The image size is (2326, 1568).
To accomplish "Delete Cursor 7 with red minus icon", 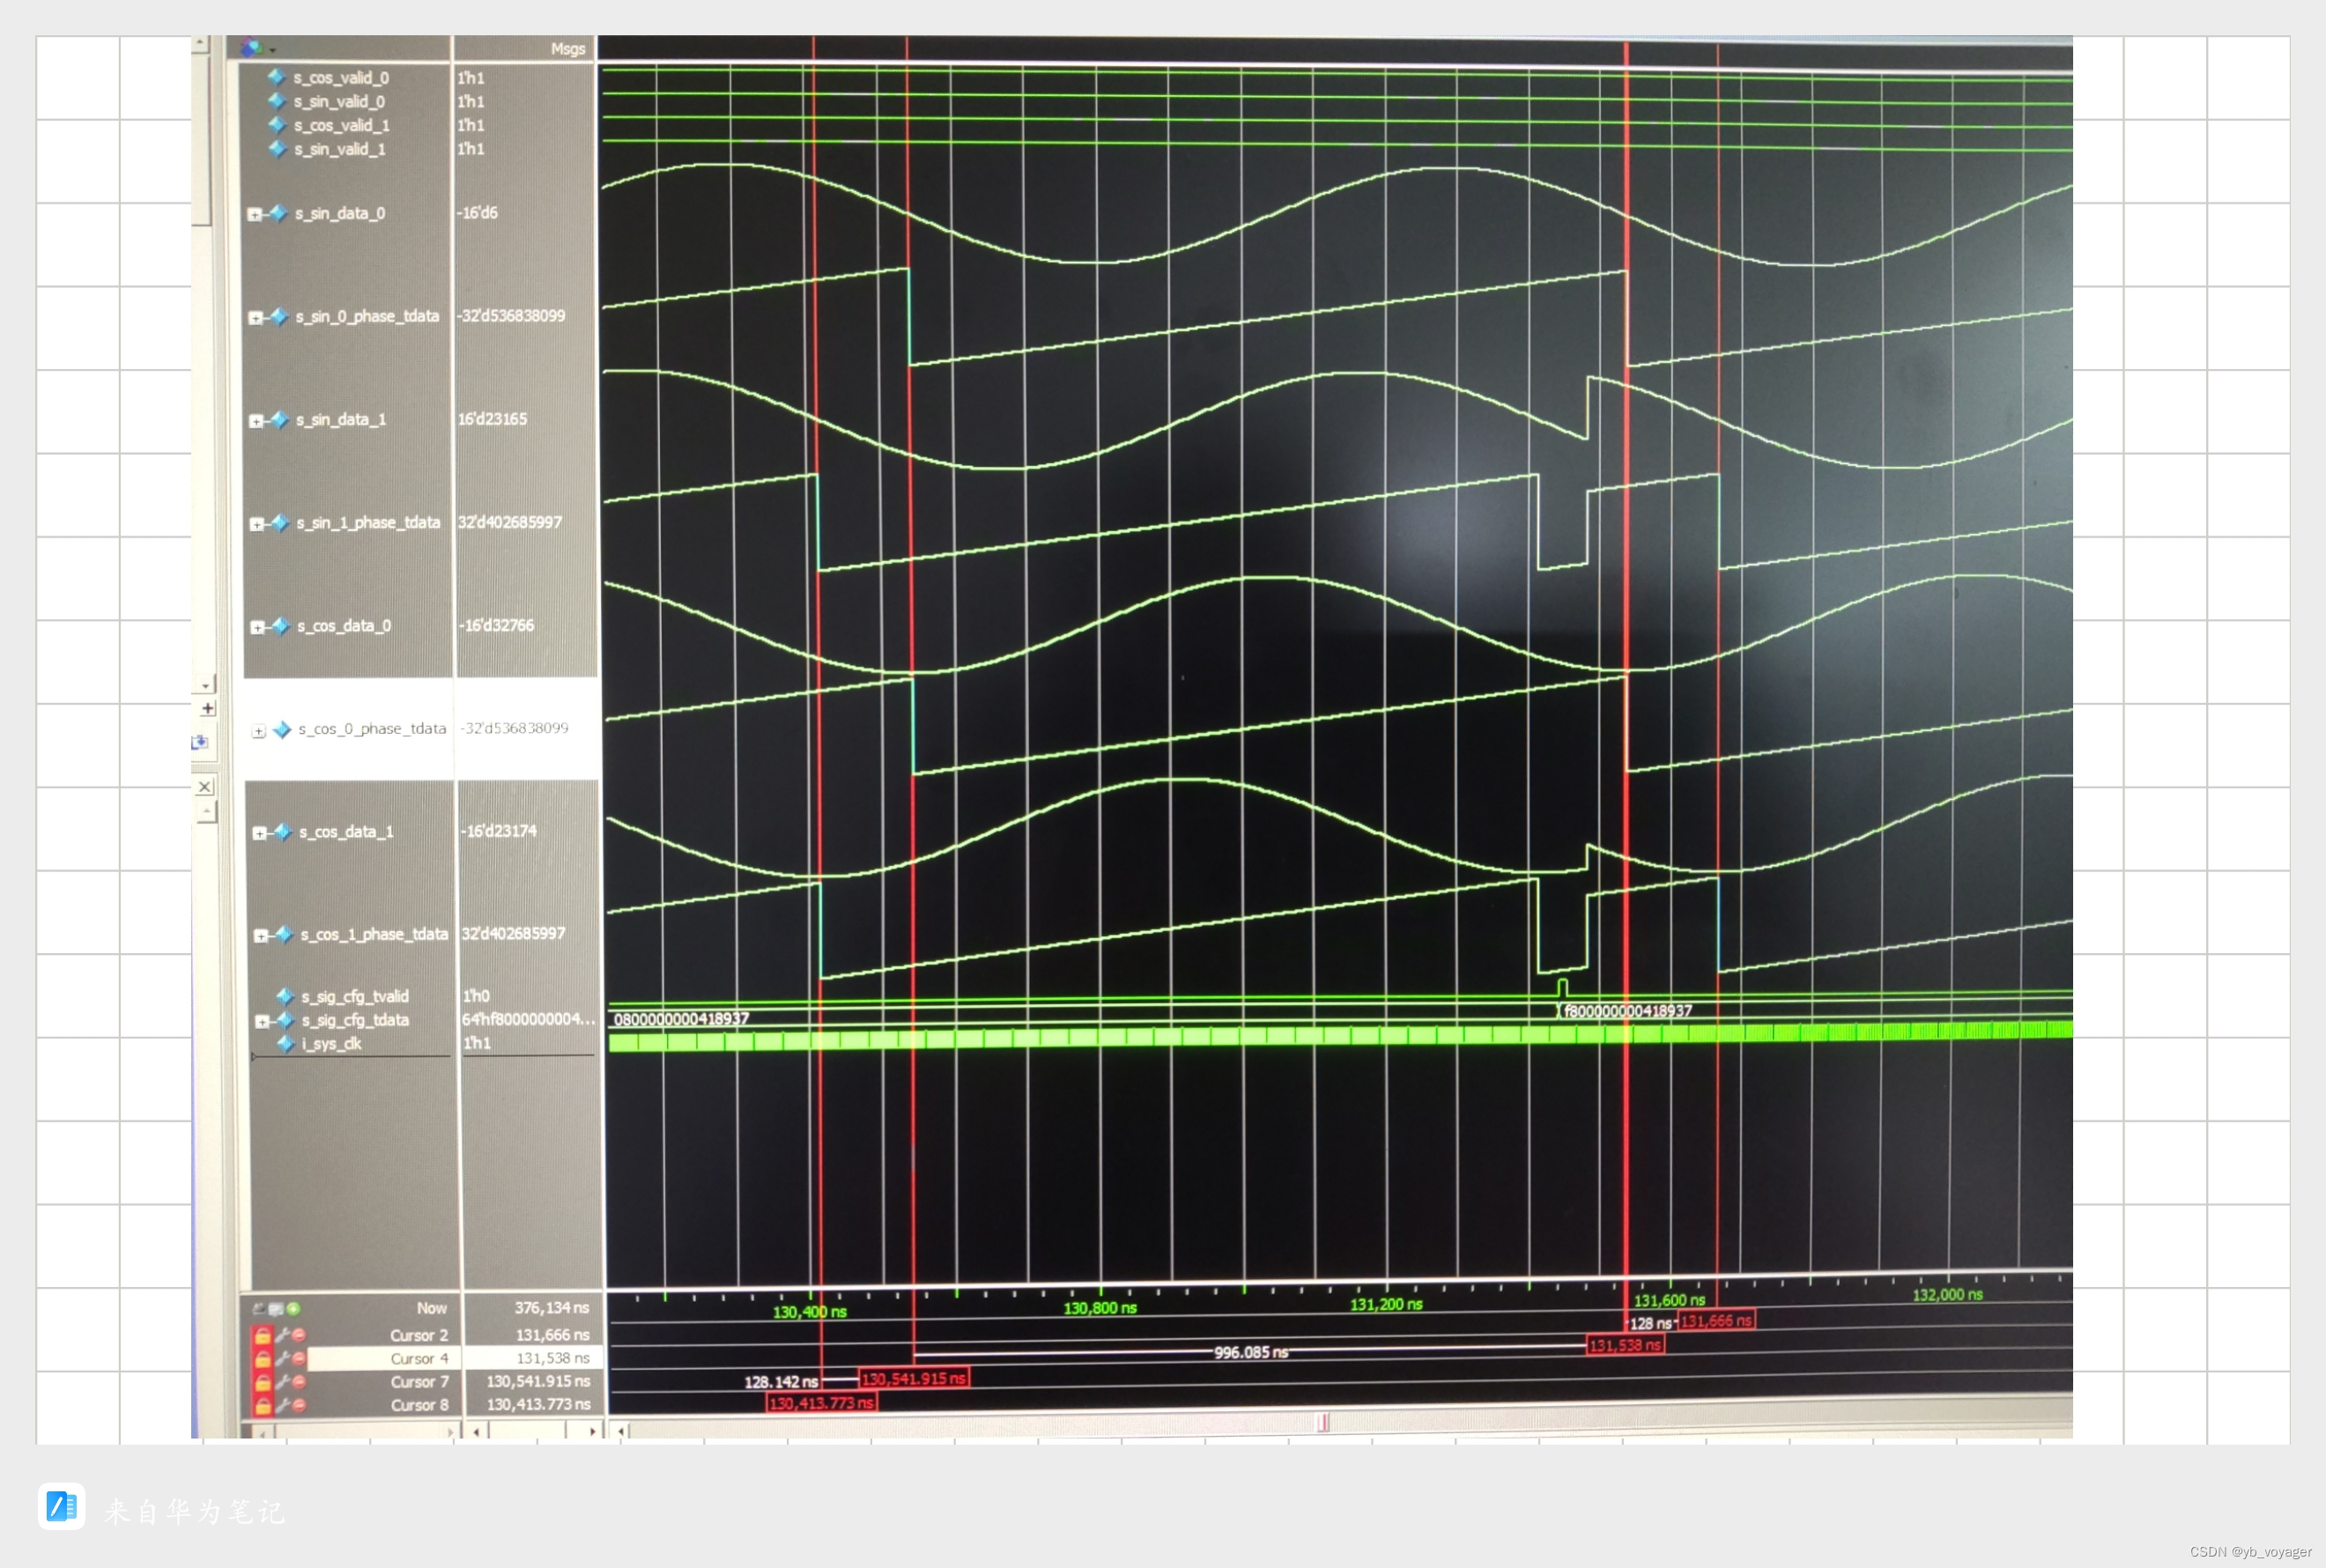I will [299, 1382].
